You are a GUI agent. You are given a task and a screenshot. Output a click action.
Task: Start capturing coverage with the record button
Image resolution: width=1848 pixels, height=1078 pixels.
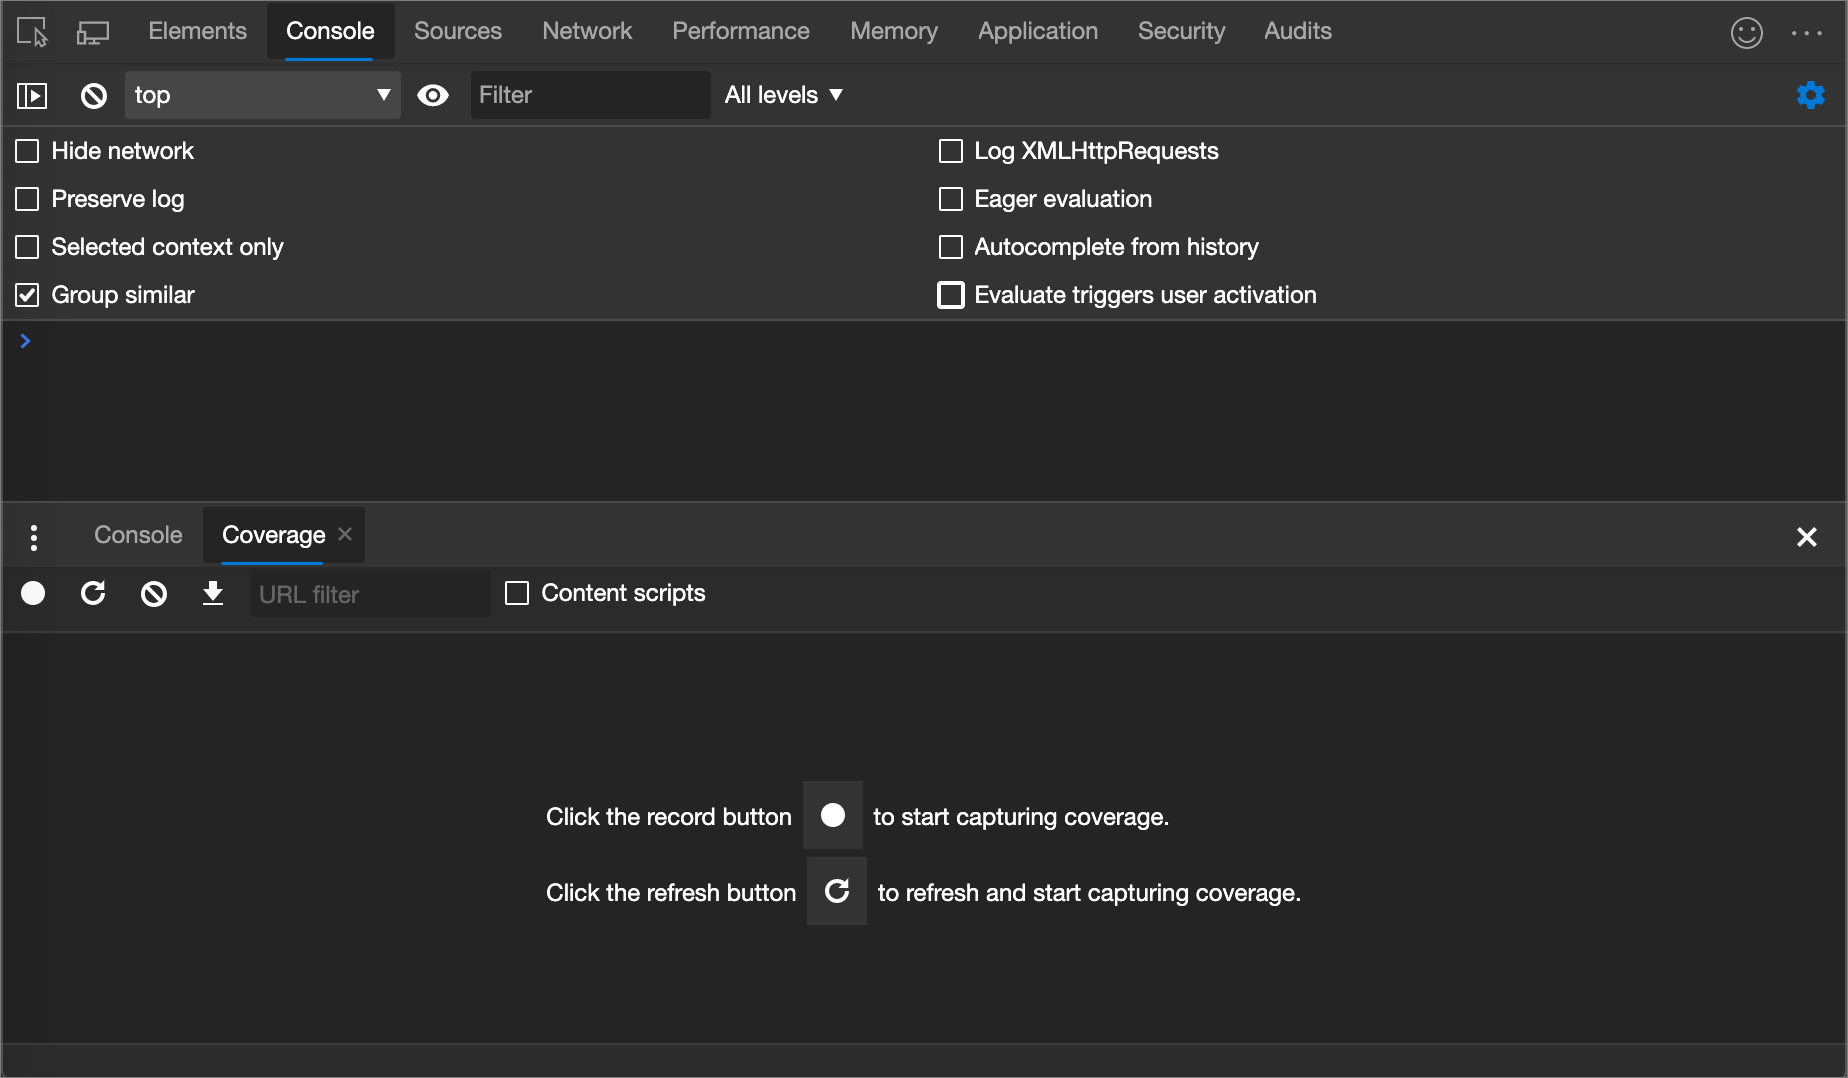pos(32,593)
